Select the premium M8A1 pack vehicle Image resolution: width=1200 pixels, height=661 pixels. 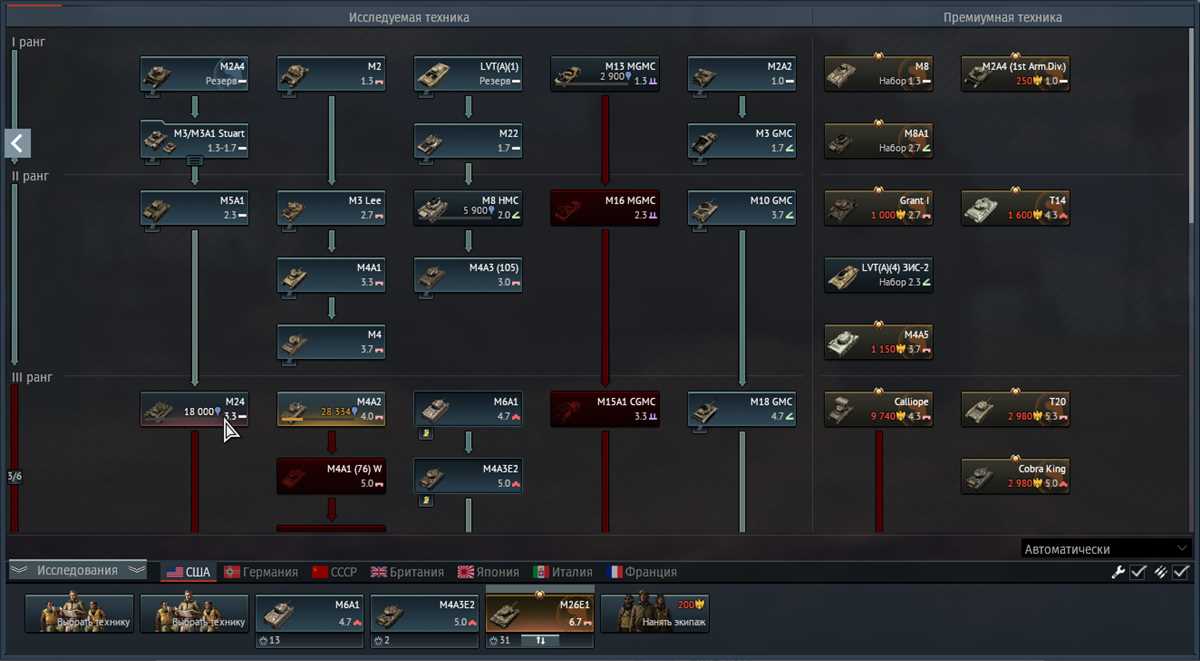879,141
